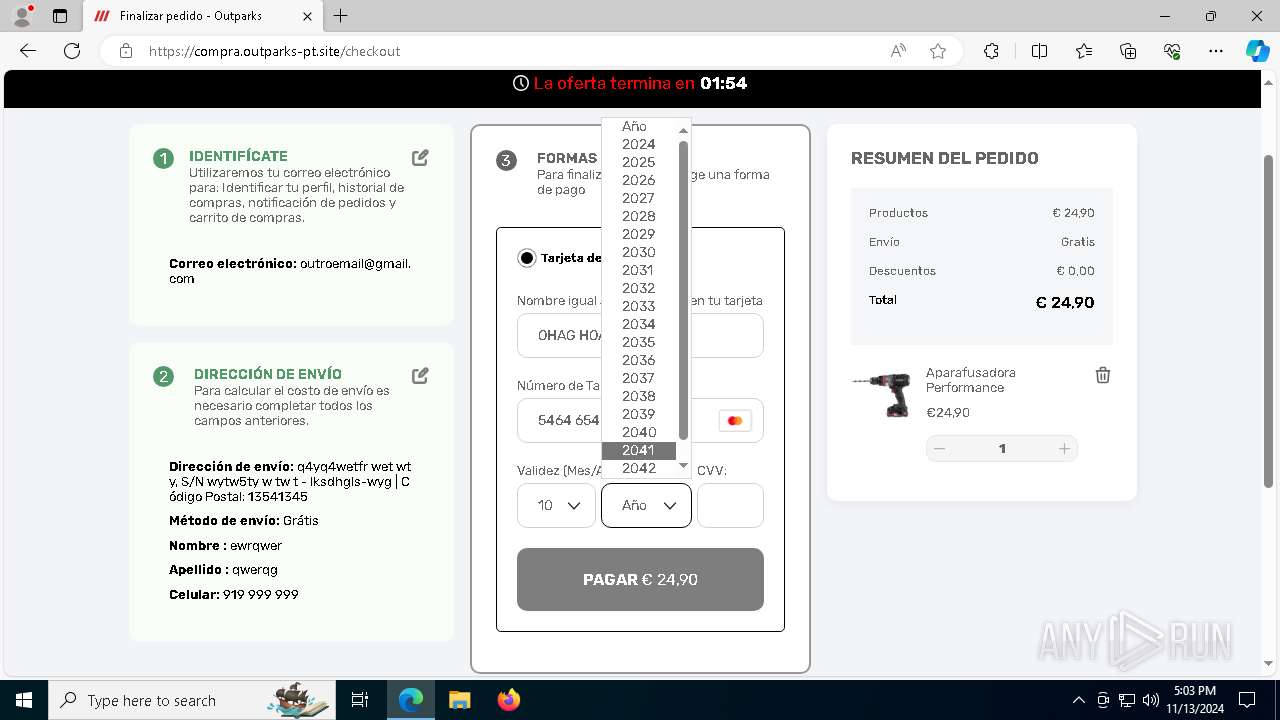1280x720 pixels.
Task: Select year 2033 from list
Action: (639, 306)
